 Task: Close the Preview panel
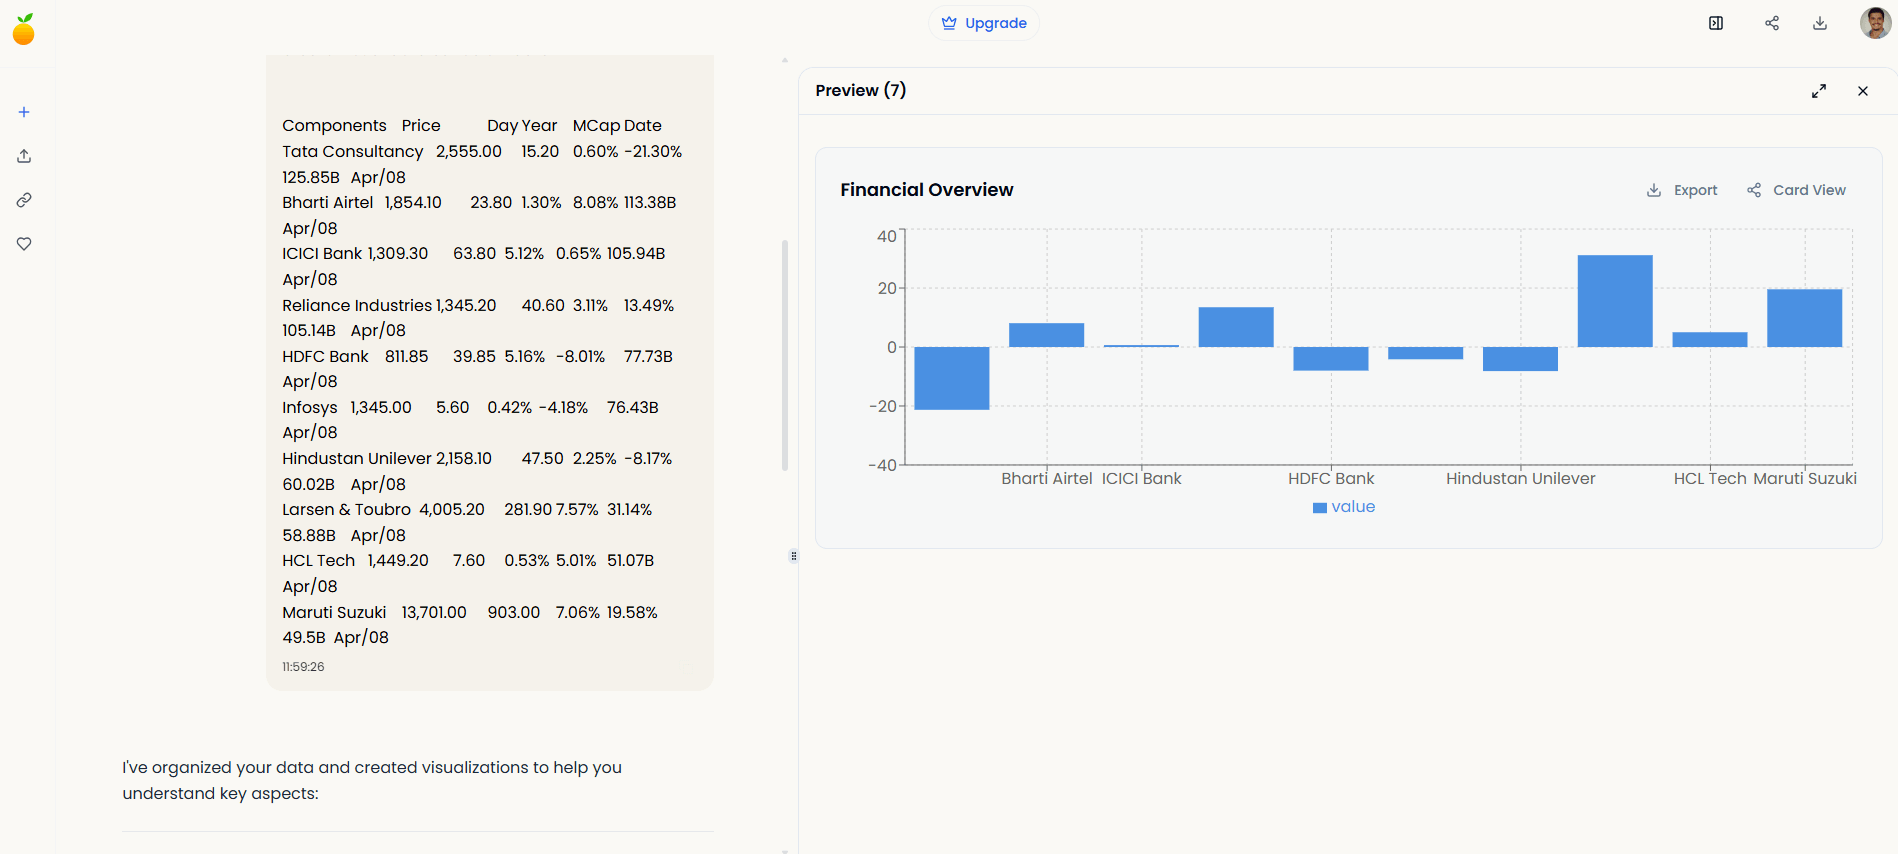pyautogui.click(x=1863, y=91)
